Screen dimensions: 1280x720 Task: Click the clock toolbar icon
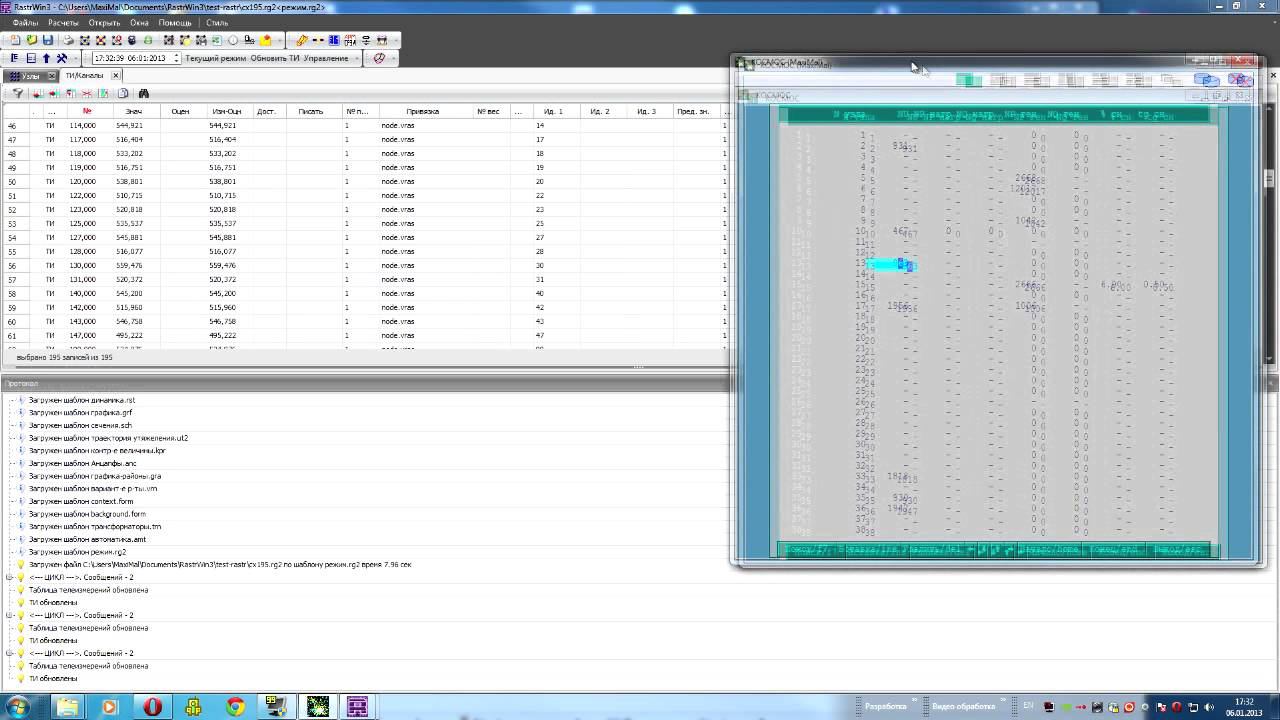point(233,40)
